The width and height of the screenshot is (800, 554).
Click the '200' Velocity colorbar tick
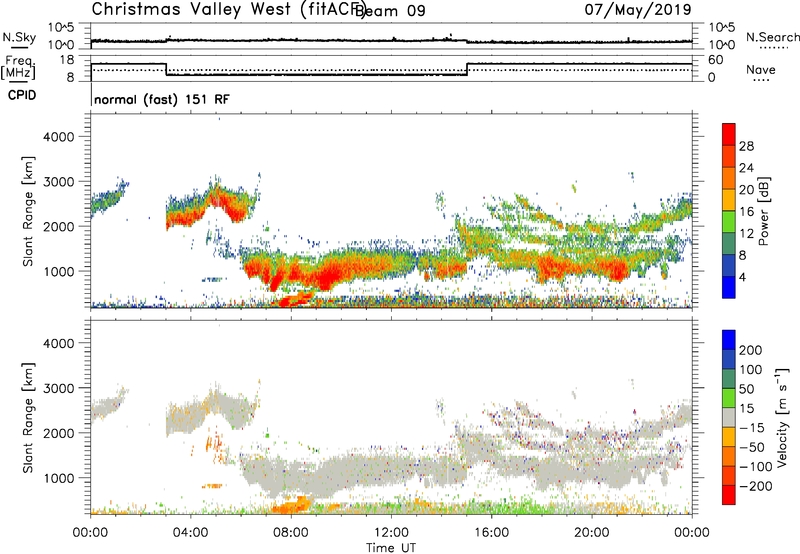tap(751, 350)
